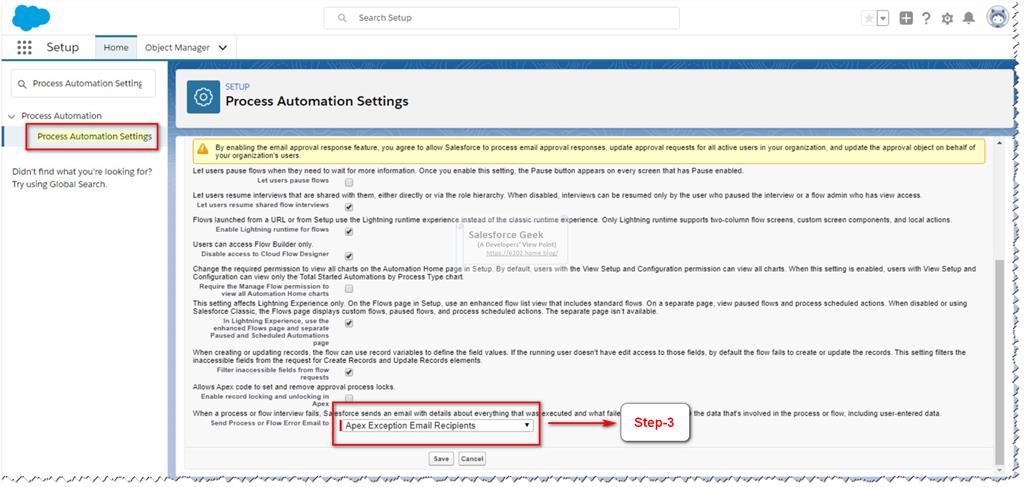This screenshot has height=487, width=1024.
Task: Click the Search Setup magnifier icon
Action: pos(342,18)
